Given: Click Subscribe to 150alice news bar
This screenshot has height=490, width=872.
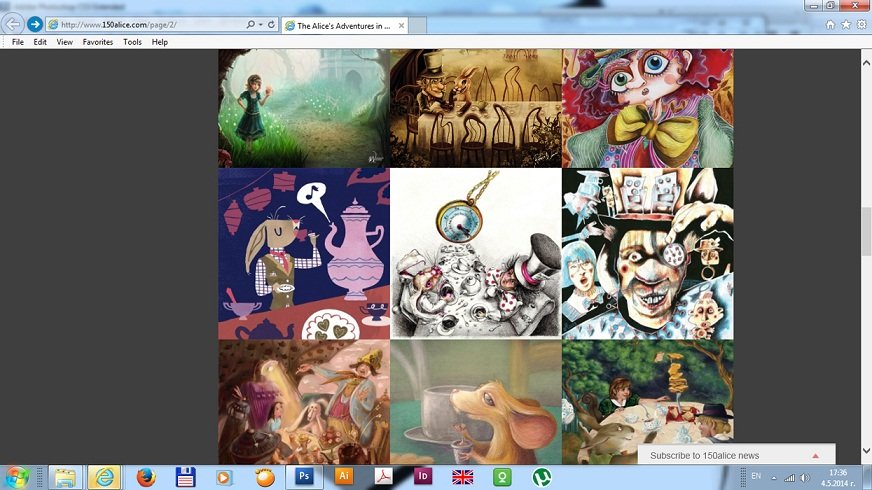Looking at the screenshot, I should [736, 455].
